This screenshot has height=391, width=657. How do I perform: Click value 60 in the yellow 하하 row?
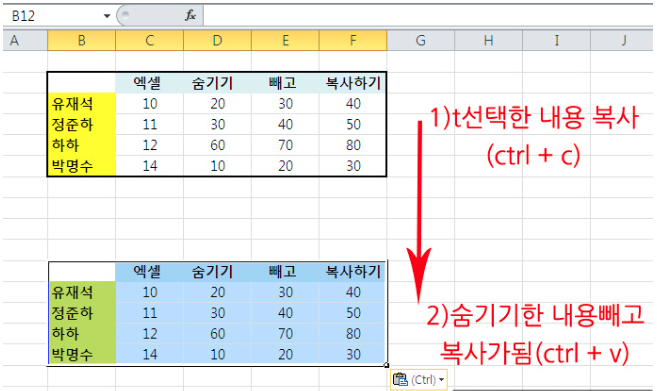click(217, 145)
